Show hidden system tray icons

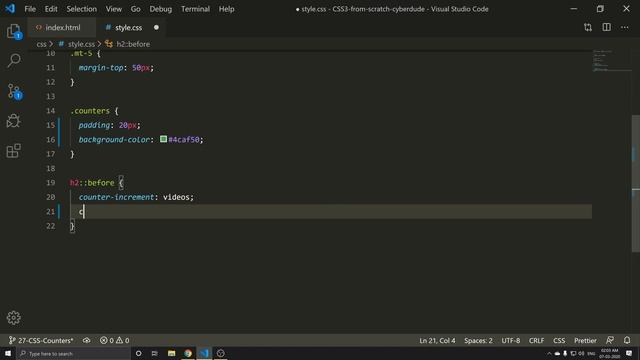pyautogui.click(x=549, y=353)
